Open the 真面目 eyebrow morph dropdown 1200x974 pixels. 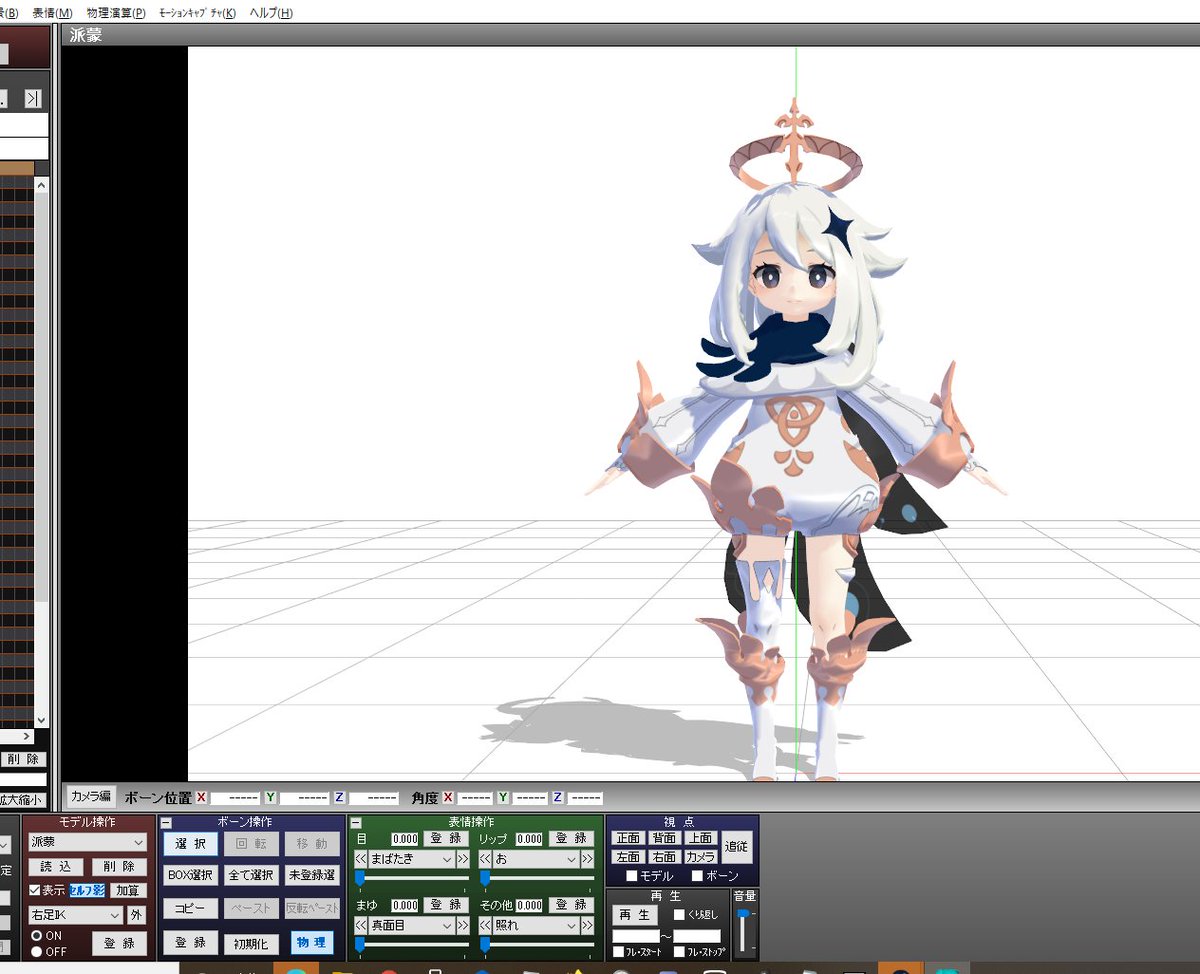[412, 926]
